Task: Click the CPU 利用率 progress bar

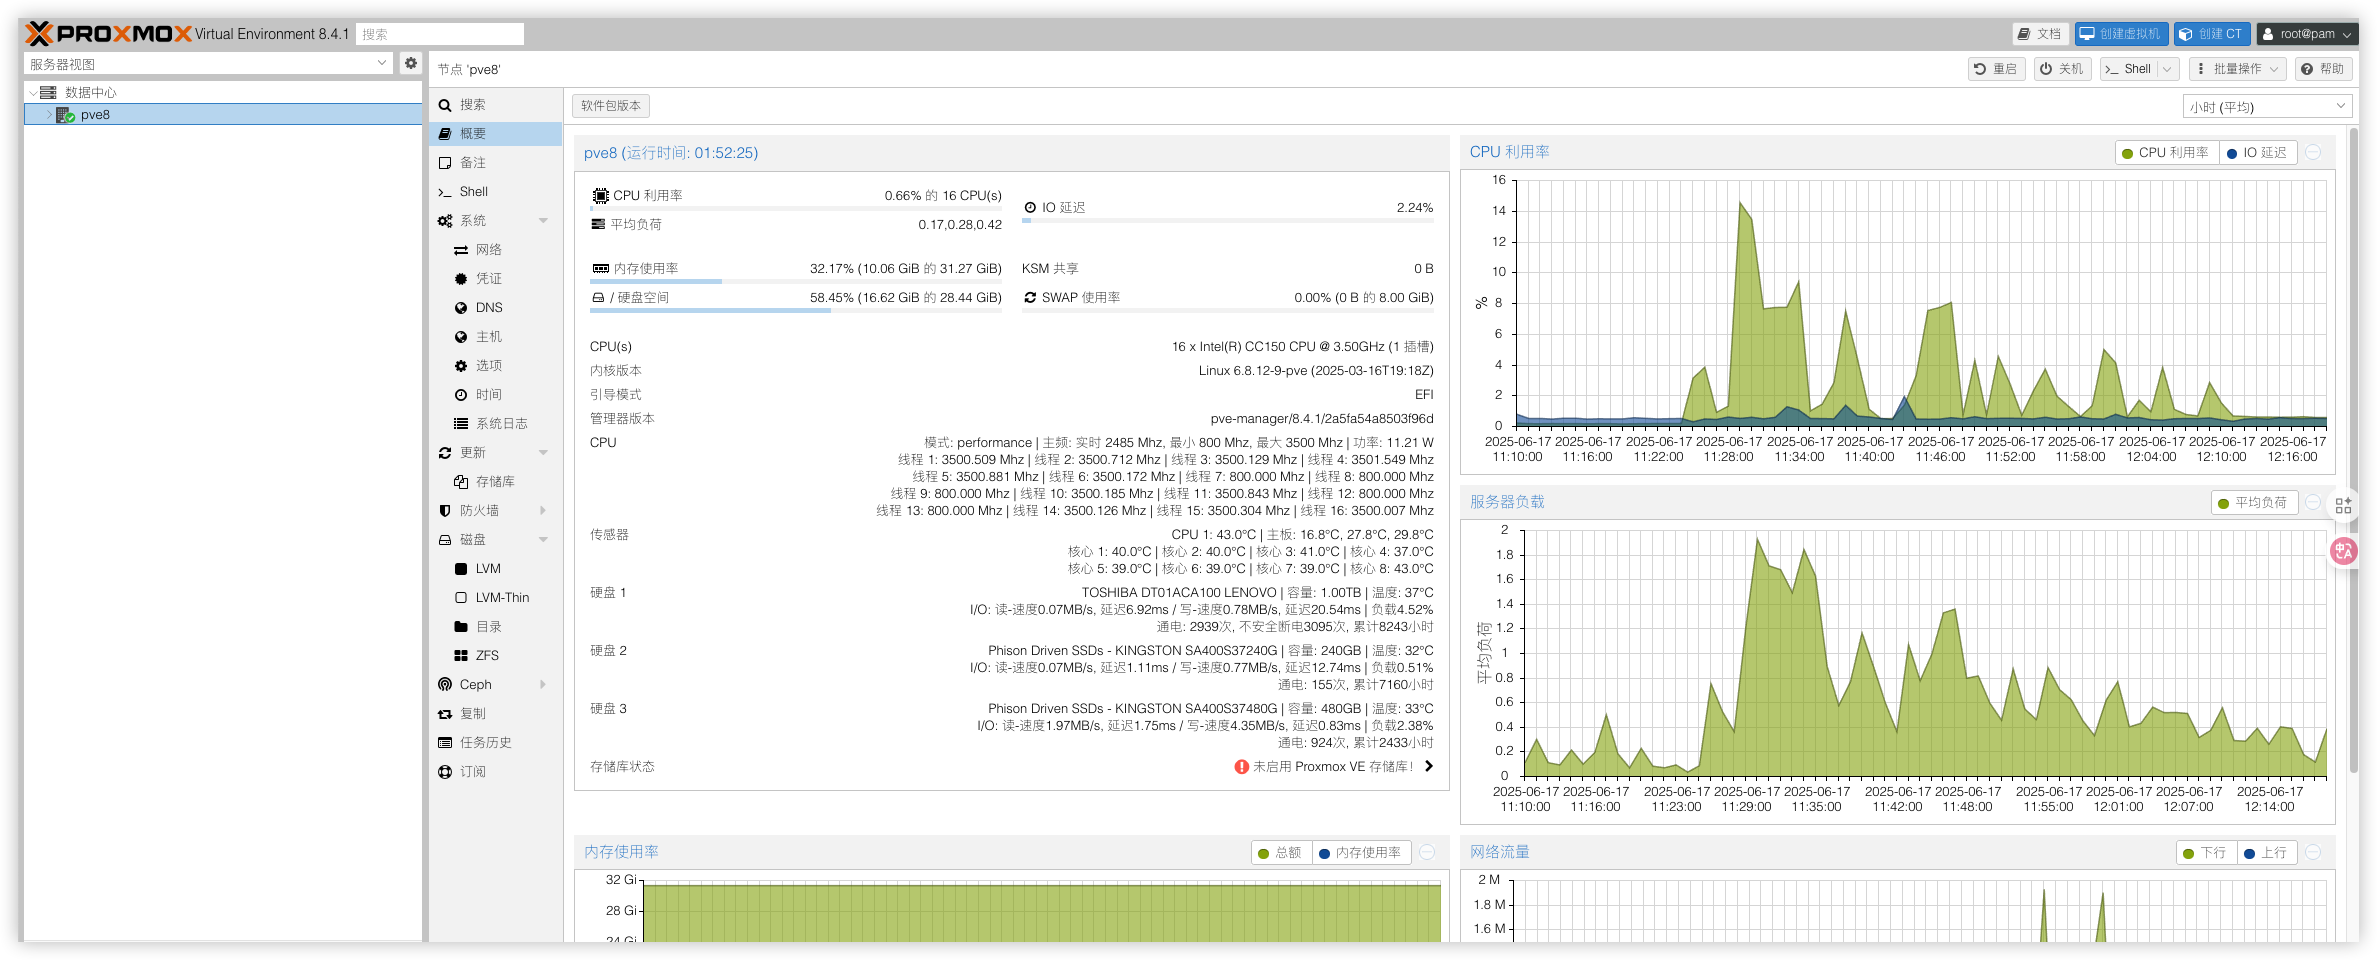Action: pyautogui.click(x=796, y=209)
